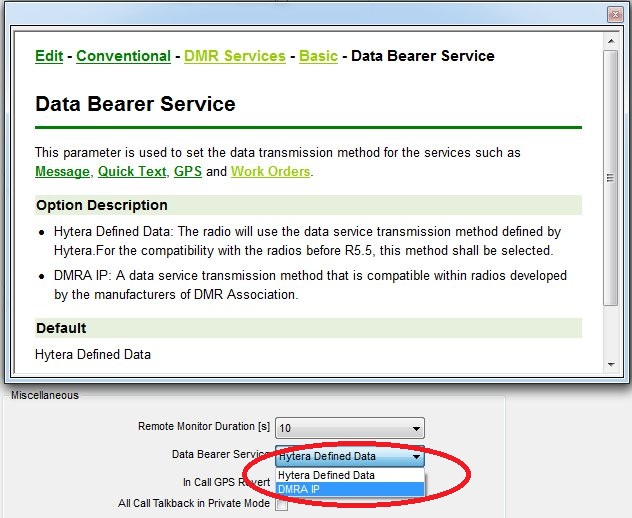
Task: Open the Message help link
Action: coord(62,172)
